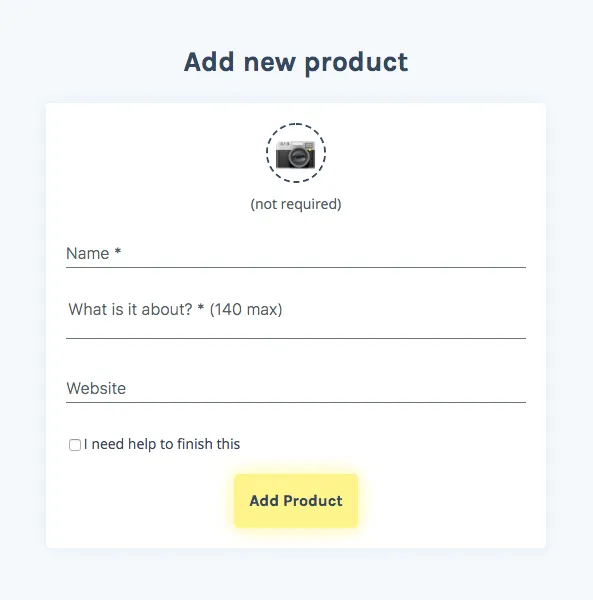Click the "Add new product" heading
The height and width of the screenshot is (600, 593).
296,63
